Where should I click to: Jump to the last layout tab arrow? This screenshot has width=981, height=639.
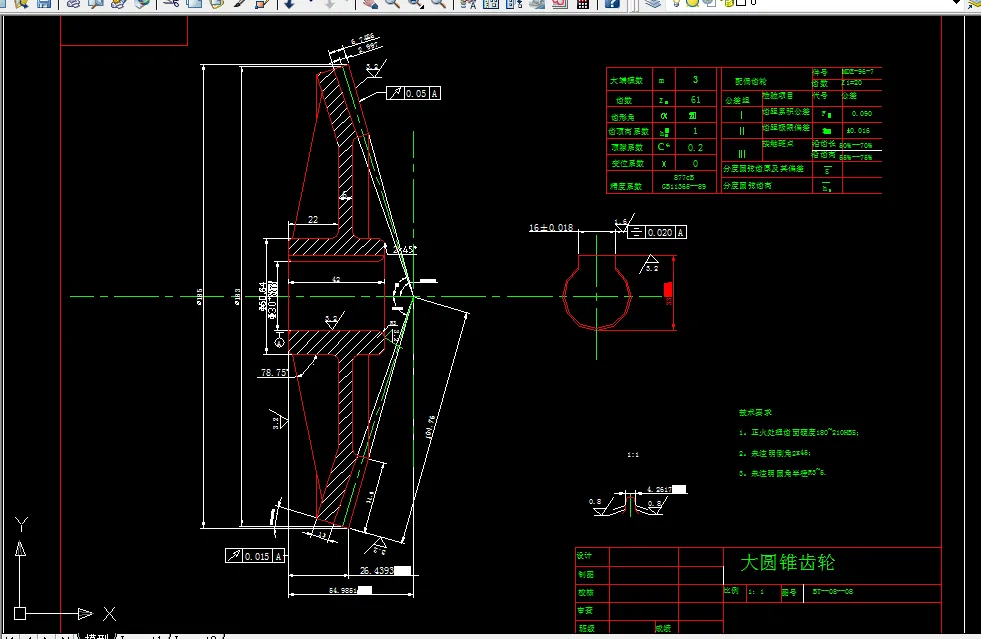65,636
